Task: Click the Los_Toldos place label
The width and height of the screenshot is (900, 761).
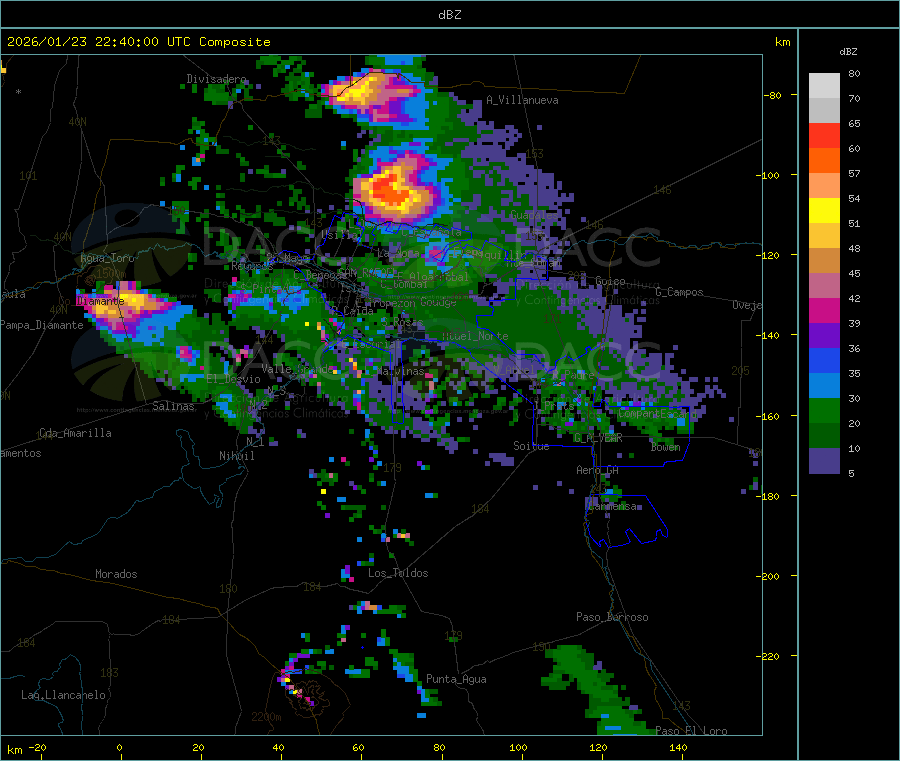Action: pos(398,573)
